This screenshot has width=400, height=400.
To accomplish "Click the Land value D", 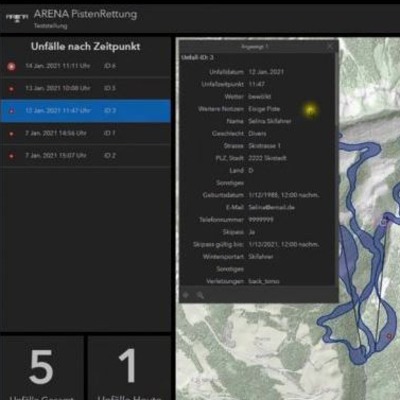I will pos(251,170).
